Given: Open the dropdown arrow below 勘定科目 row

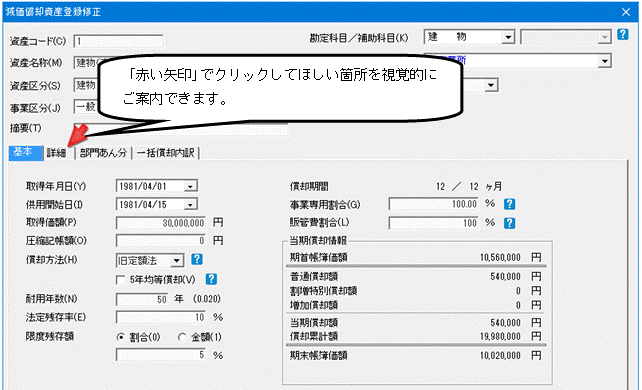Looking at the screenshot, I should point(604,62).
